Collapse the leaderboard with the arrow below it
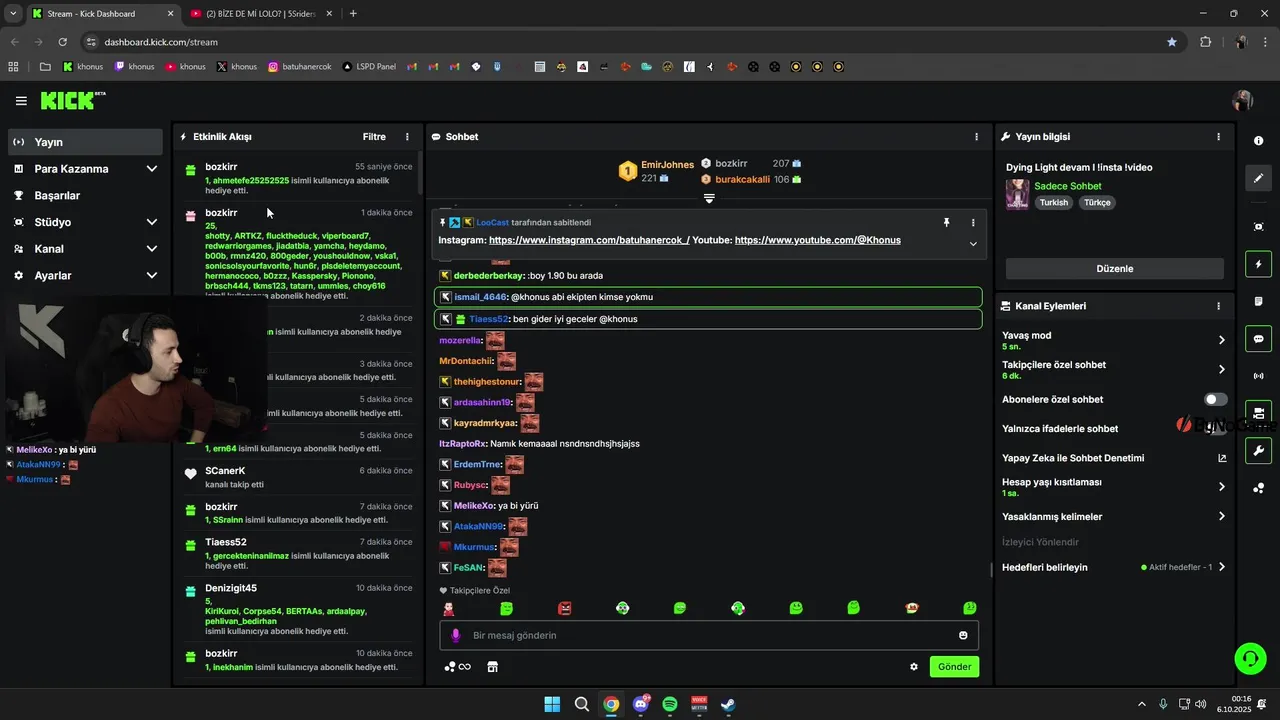The width and height of the screenshot is (1280, 720). 709,199
